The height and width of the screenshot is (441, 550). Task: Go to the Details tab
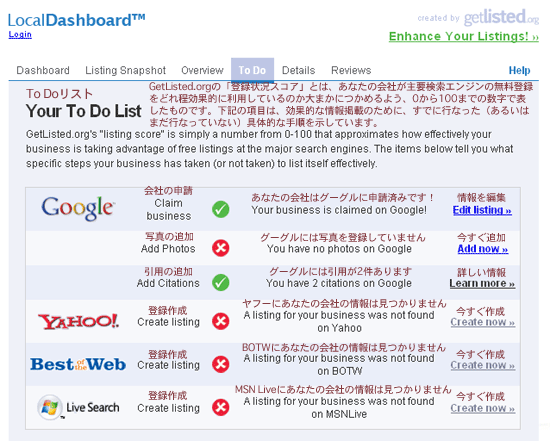299,70
